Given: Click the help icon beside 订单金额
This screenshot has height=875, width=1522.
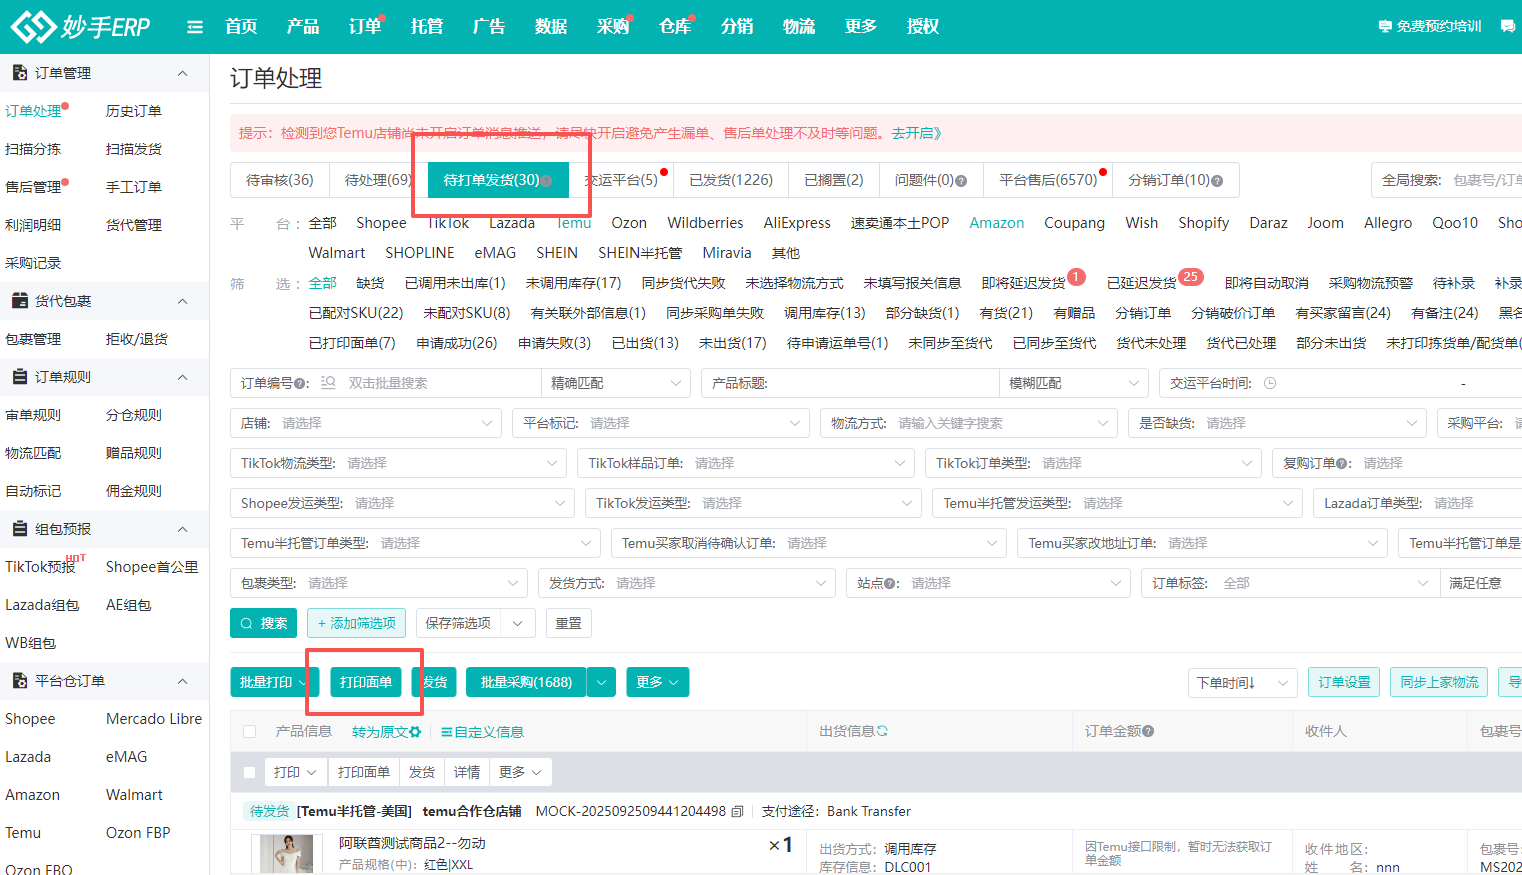Looking at the screenshot, I should 1148,732.
